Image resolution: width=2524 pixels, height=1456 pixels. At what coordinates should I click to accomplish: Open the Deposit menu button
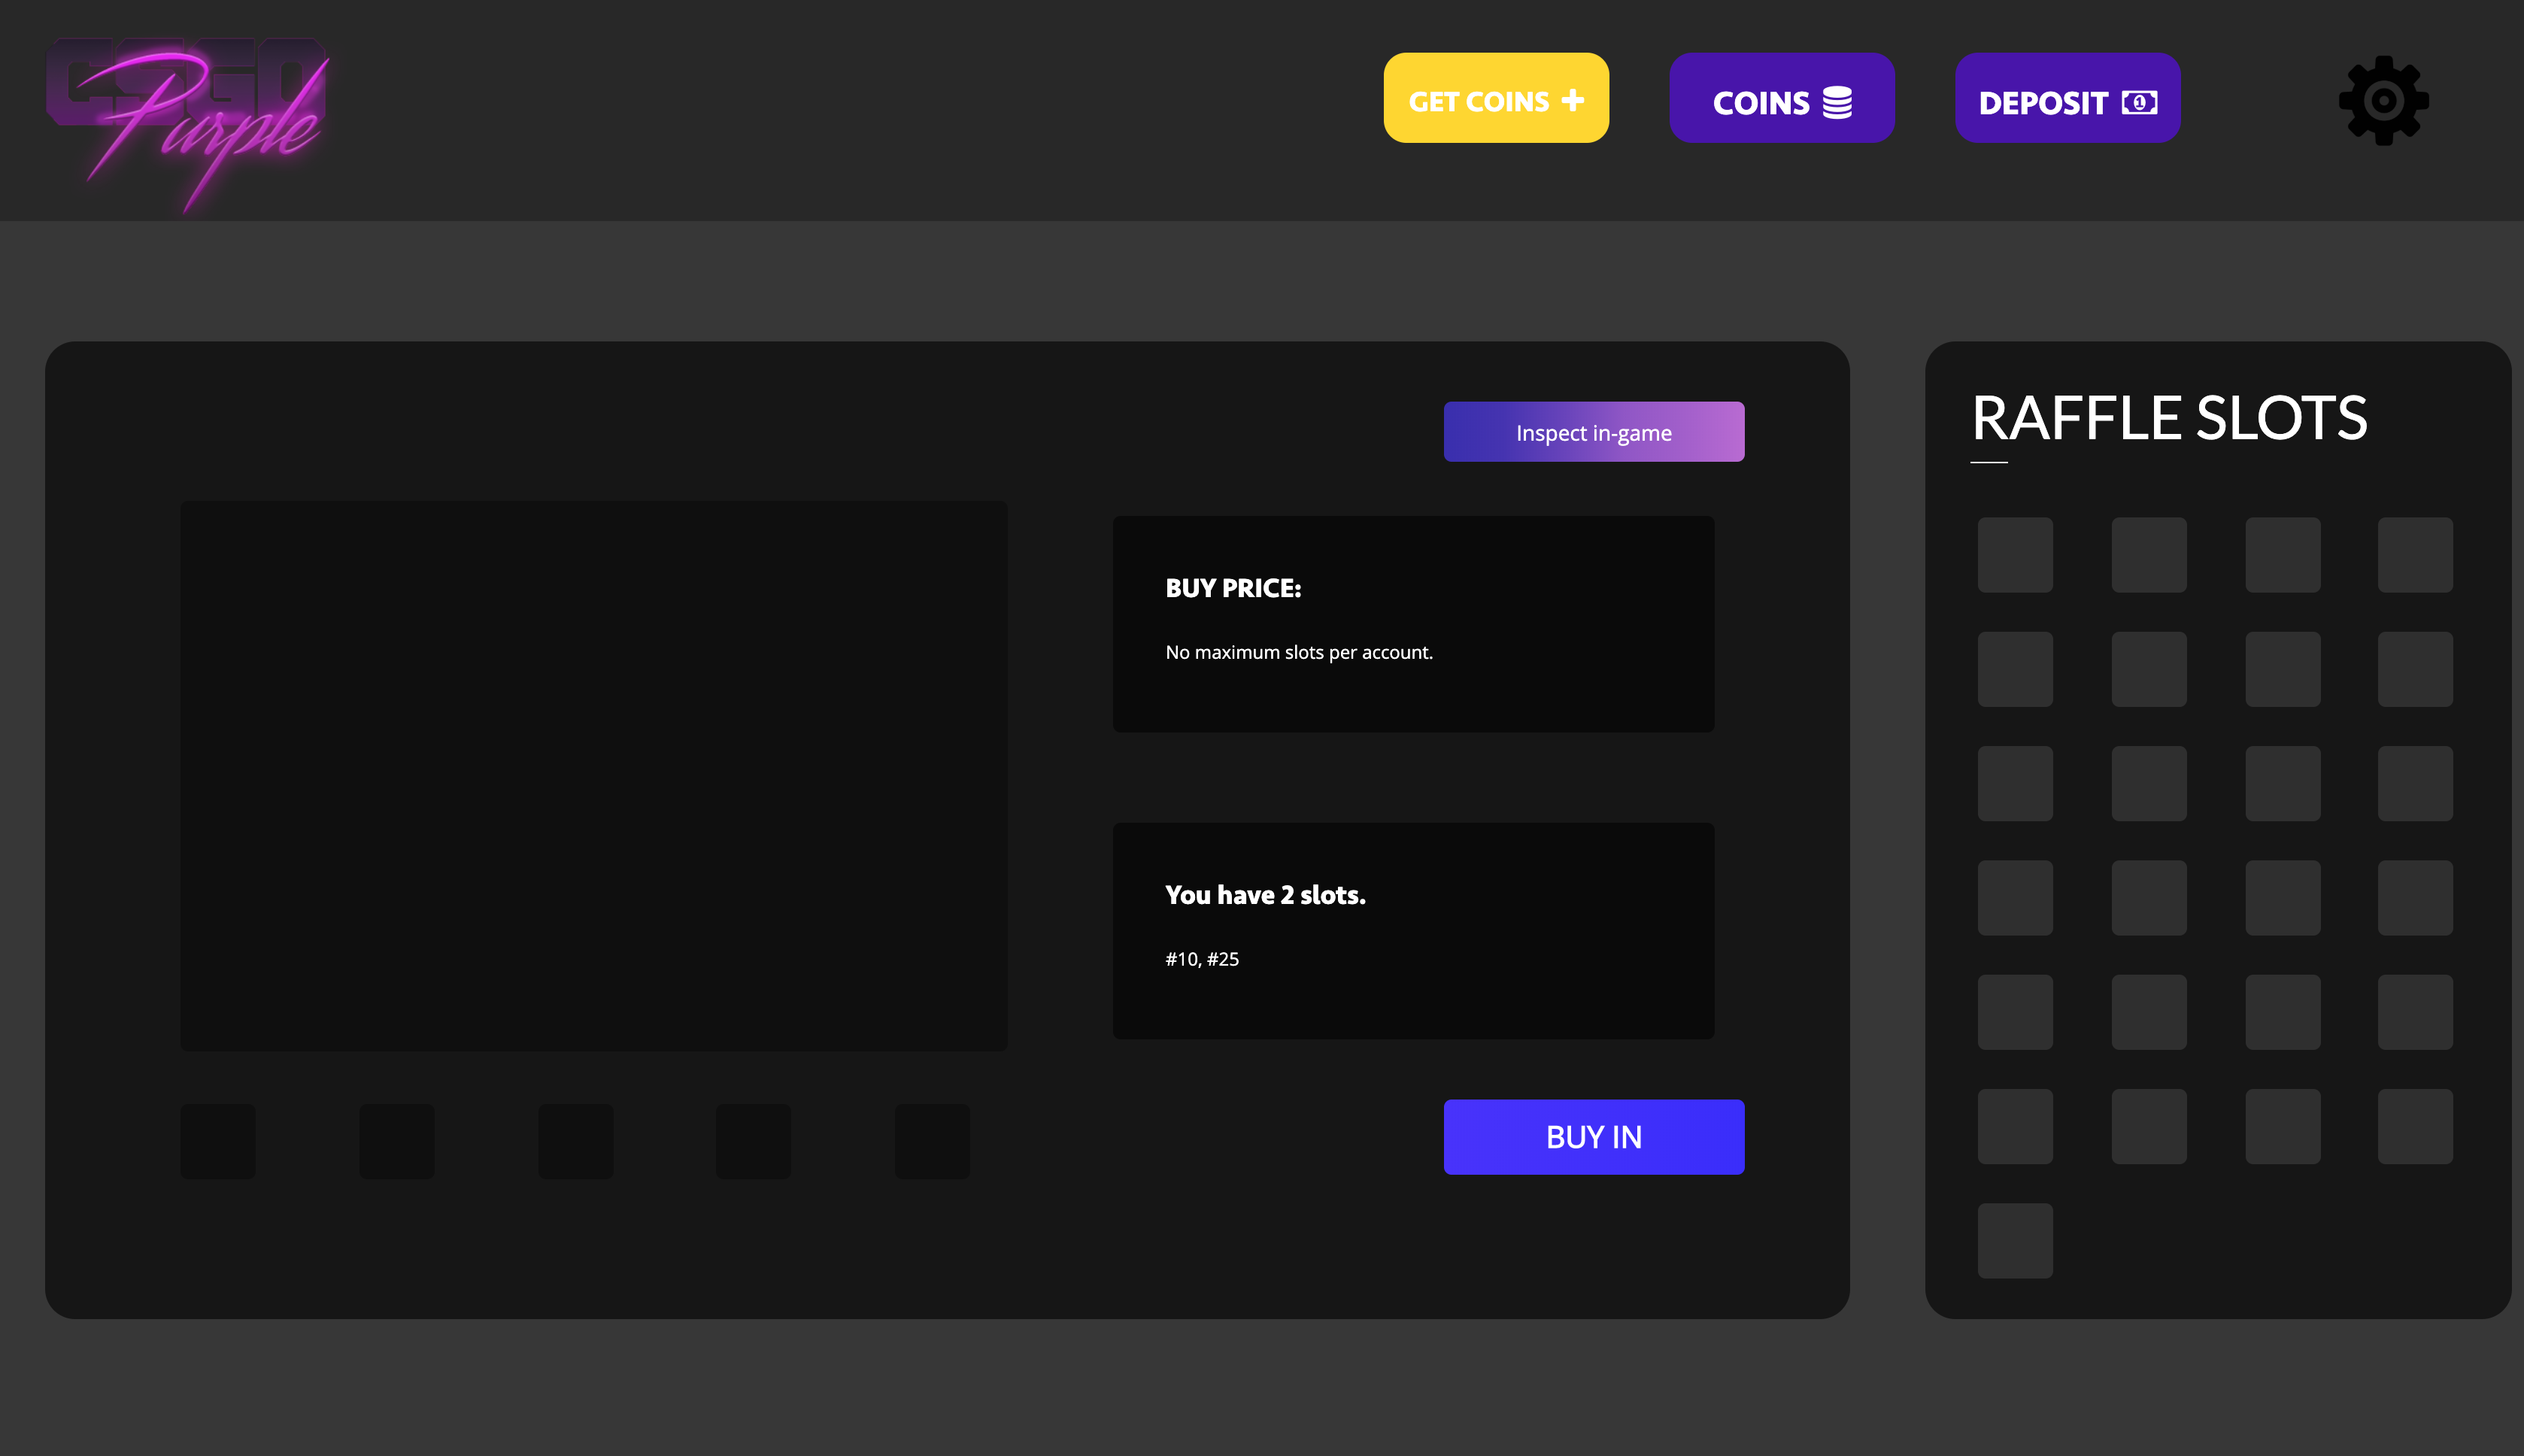coord(2067,98)
